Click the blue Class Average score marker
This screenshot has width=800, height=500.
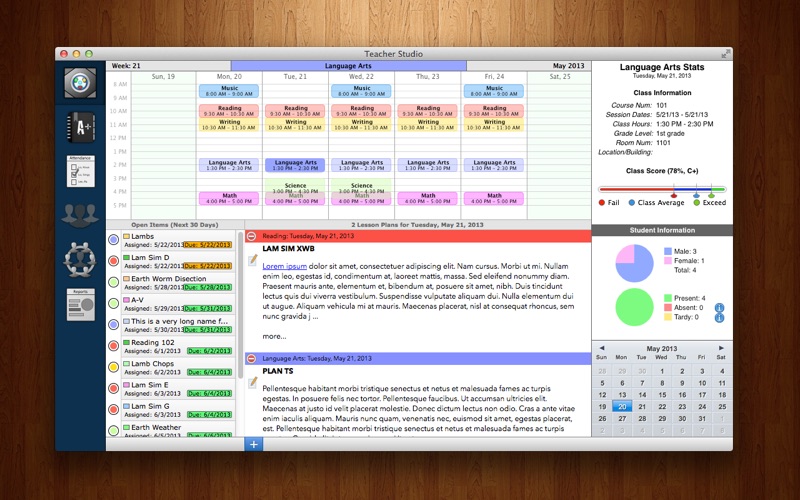coord(696,195)
